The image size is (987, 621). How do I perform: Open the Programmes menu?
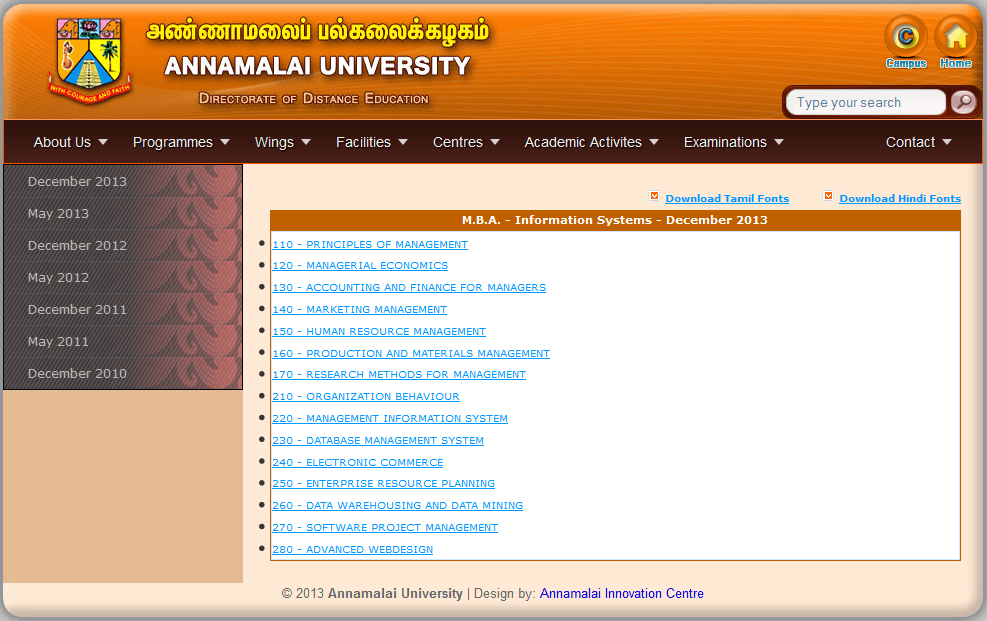click(172, 143)
